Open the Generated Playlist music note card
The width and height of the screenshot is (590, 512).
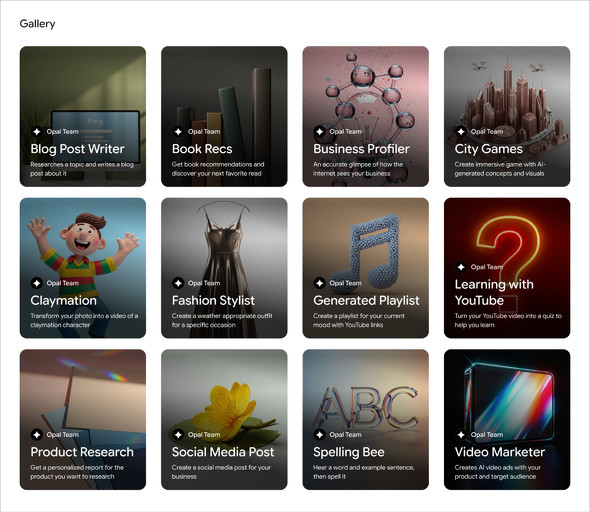click(365, 268)
